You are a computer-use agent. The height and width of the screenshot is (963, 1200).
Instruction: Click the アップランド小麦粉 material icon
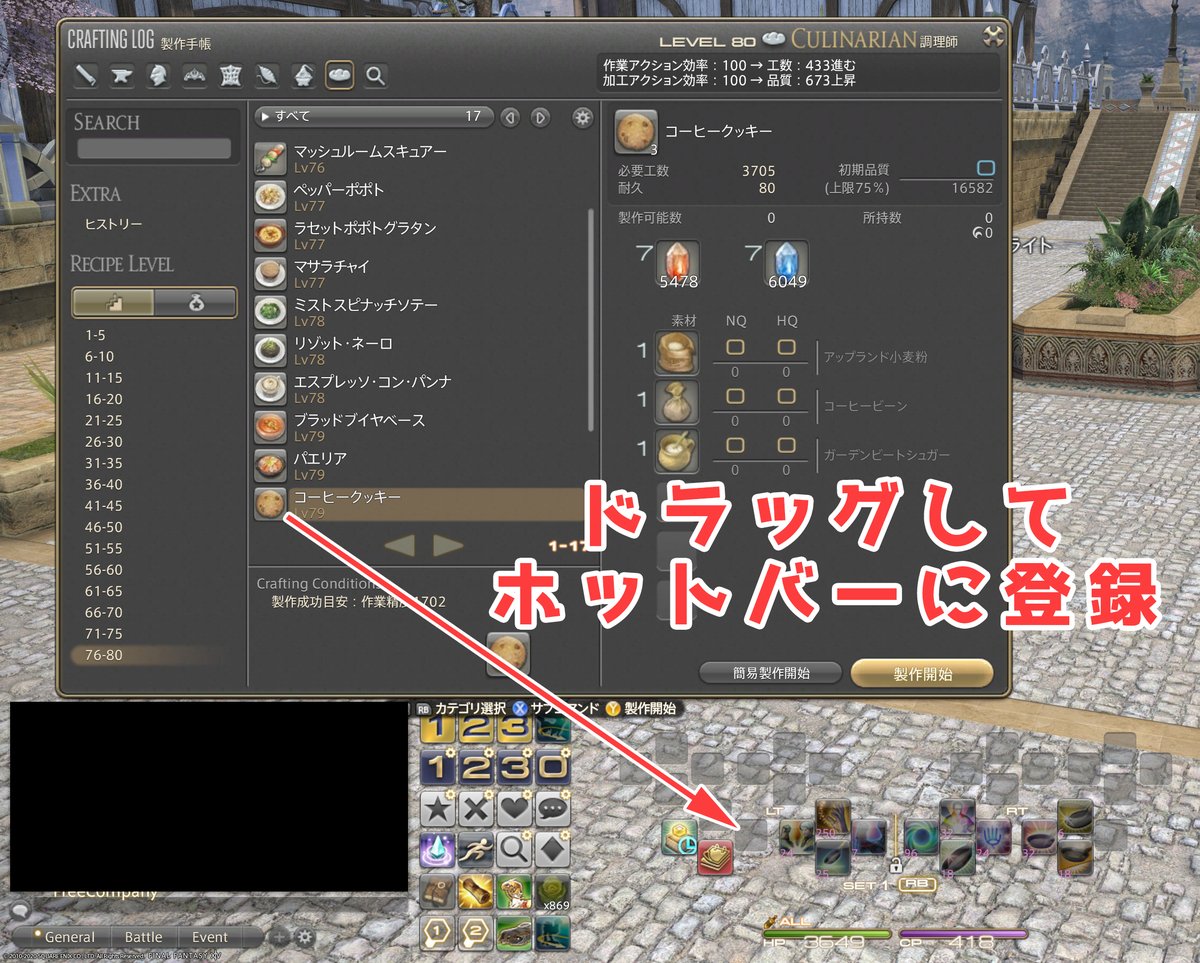point(677,354)
